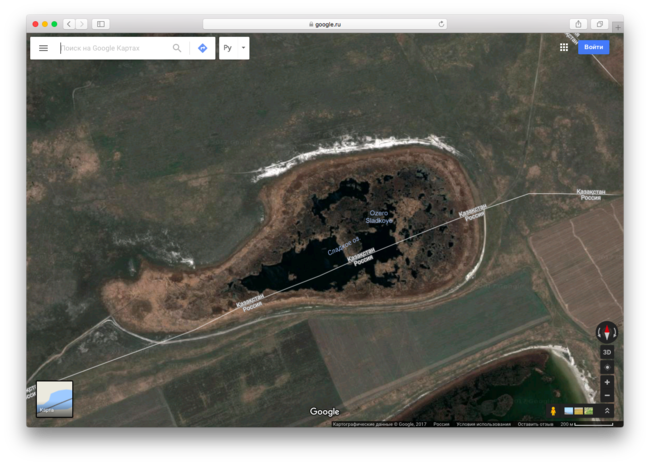Screen dimensions: 650x465
Task: Open the Условия использования link
Action: pyautogui.click(x=483, y=424)
